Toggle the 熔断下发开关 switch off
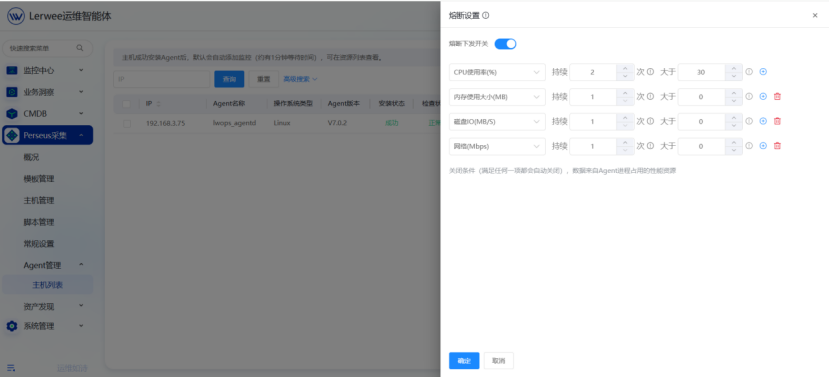 click(505, 44)
